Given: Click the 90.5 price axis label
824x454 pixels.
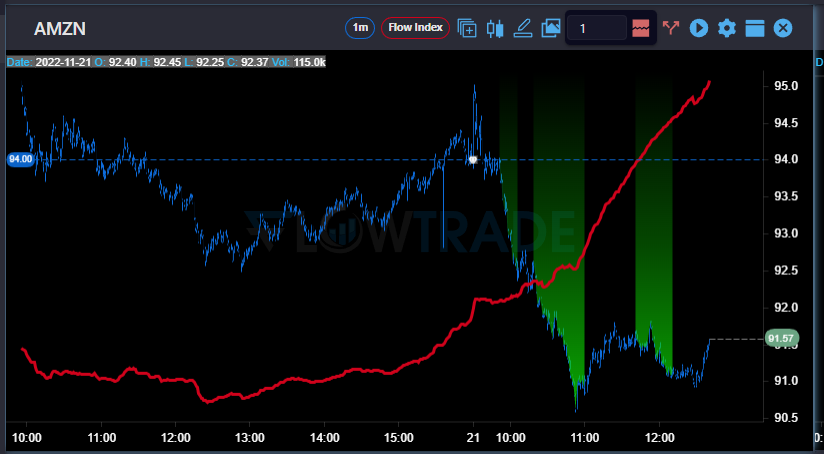Looking at the screenshot, I should coord(787,418).
